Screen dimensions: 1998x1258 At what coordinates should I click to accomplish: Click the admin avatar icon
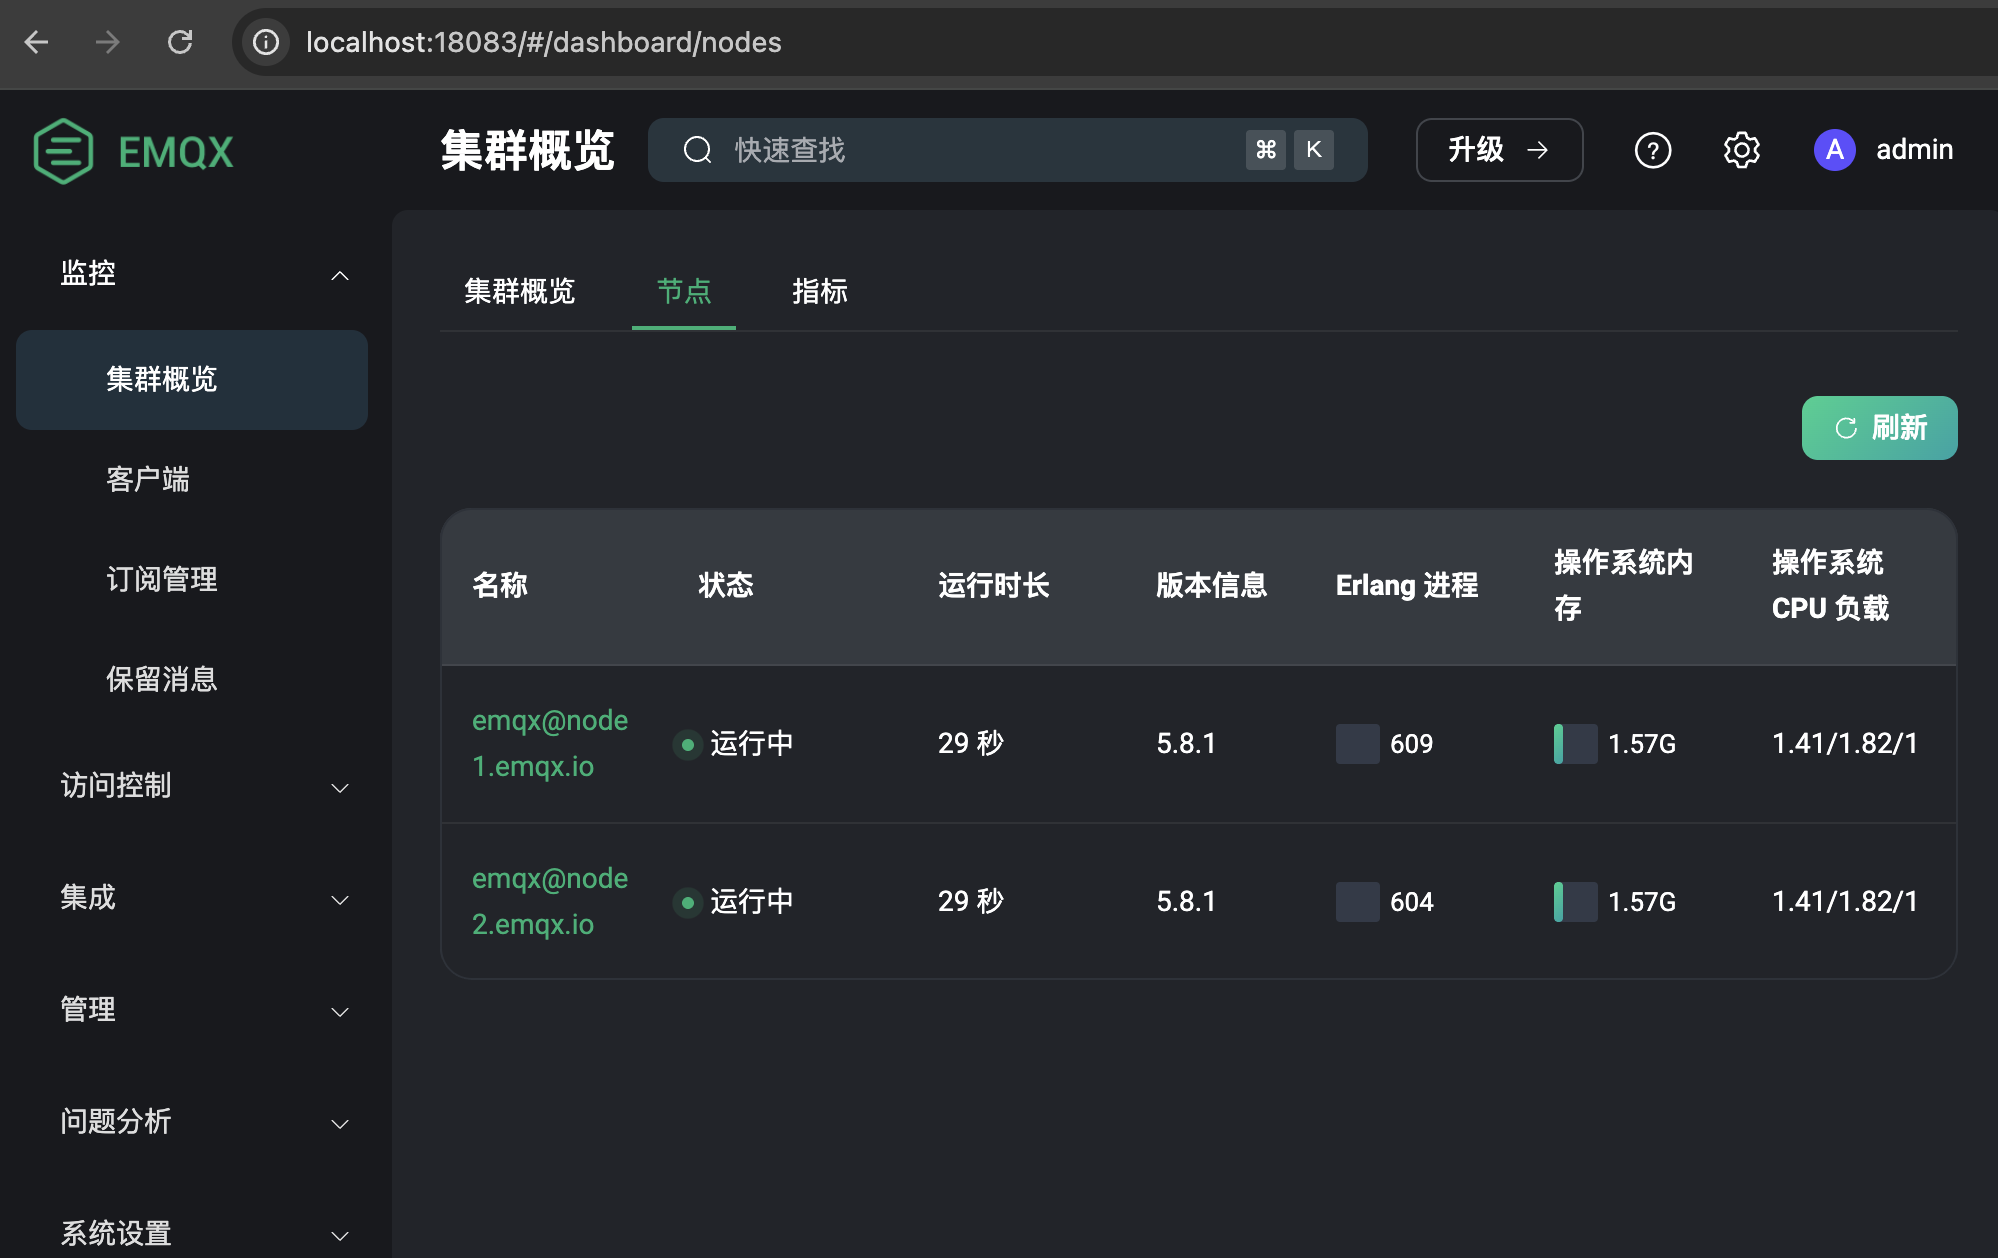(x=1834, y=150)
